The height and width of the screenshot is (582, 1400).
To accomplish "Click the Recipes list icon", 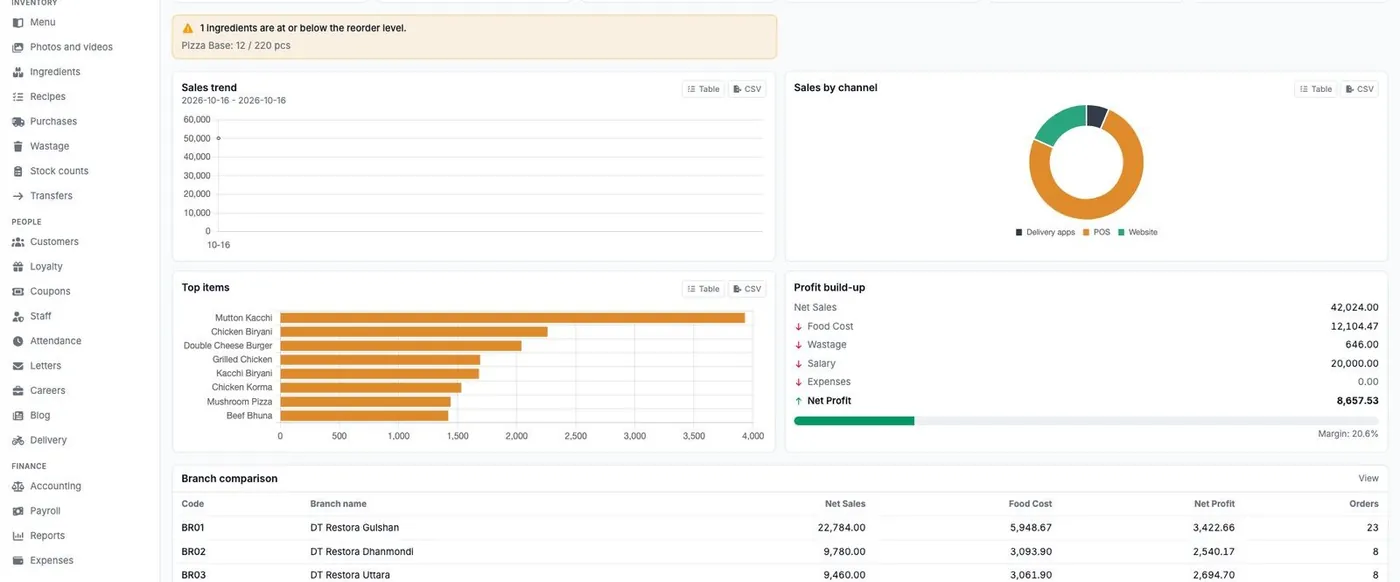I will 18,97.
